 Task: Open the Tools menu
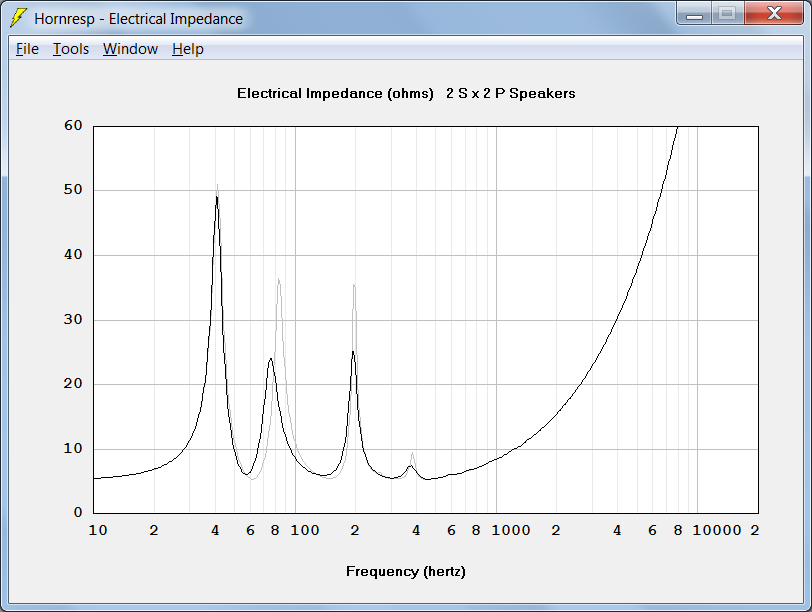click(x=71, y=49)
